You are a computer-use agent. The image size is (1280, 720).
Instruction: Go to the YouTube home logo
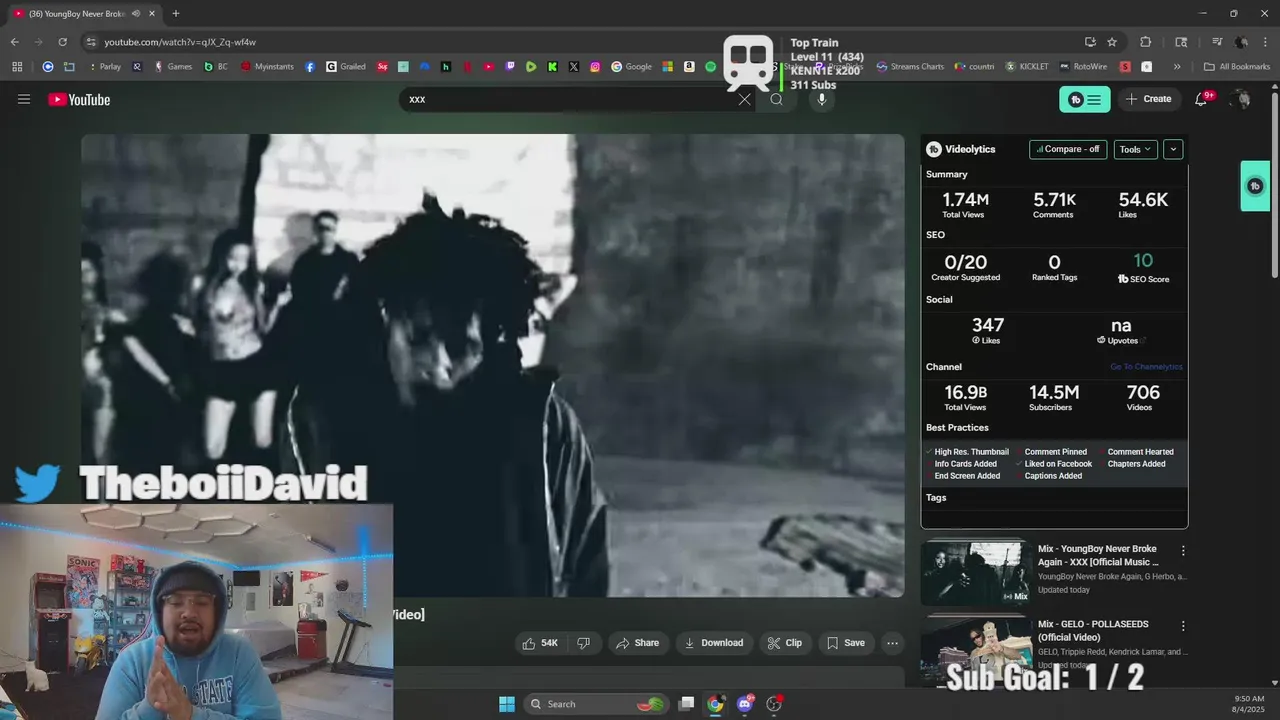click(x=79, y=99)
